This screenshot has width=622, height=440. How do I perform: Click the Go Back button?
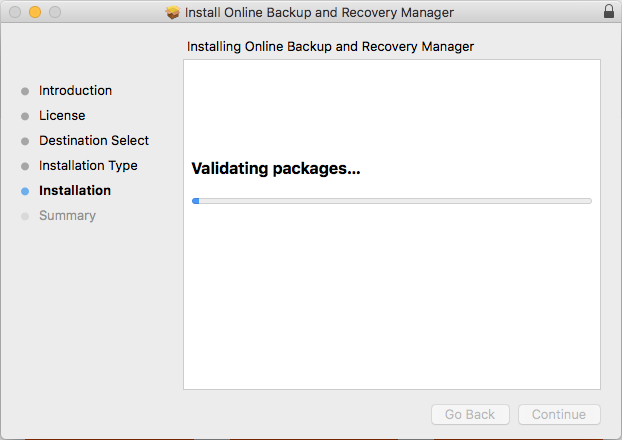pyautogui.click(x=470, y=414)
